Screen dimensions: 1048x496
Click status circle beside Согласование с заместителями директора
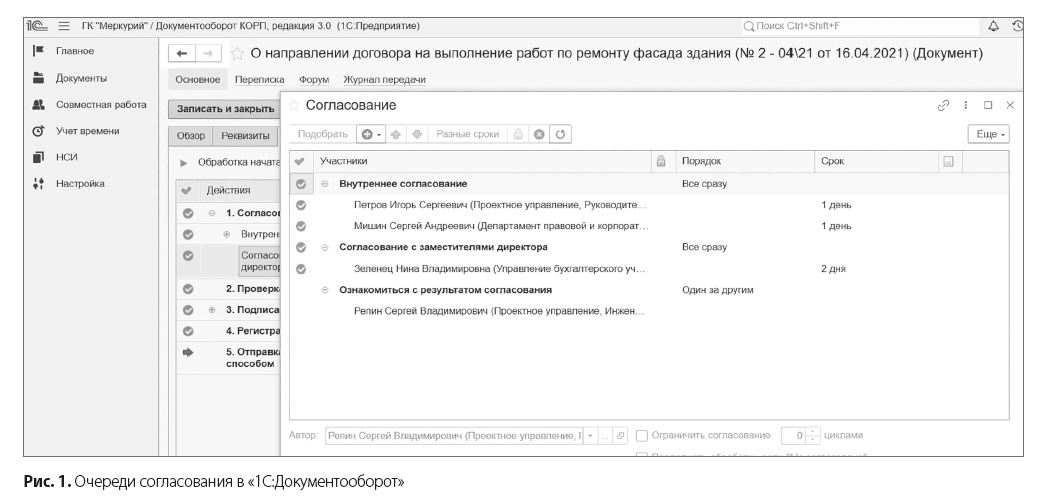pyautogui.click(x=301, y=247)
